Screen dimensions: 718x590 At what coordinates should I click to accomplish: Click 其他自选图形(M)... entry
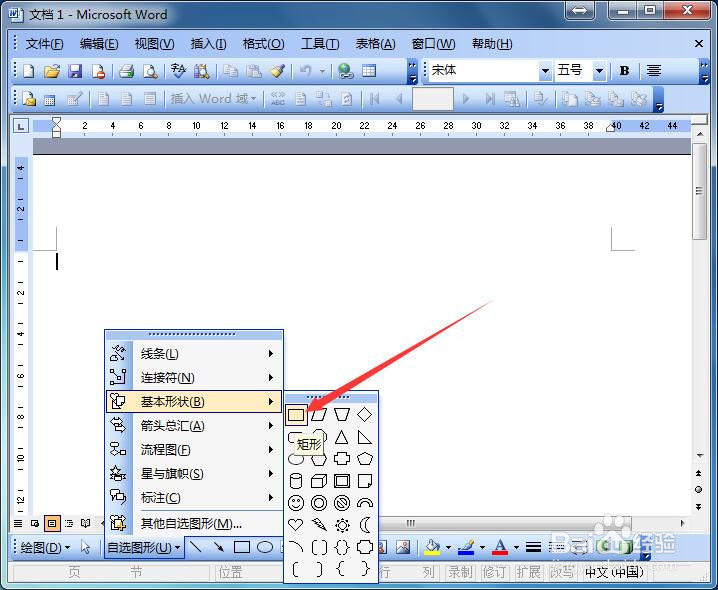click(x=194, y=524)
